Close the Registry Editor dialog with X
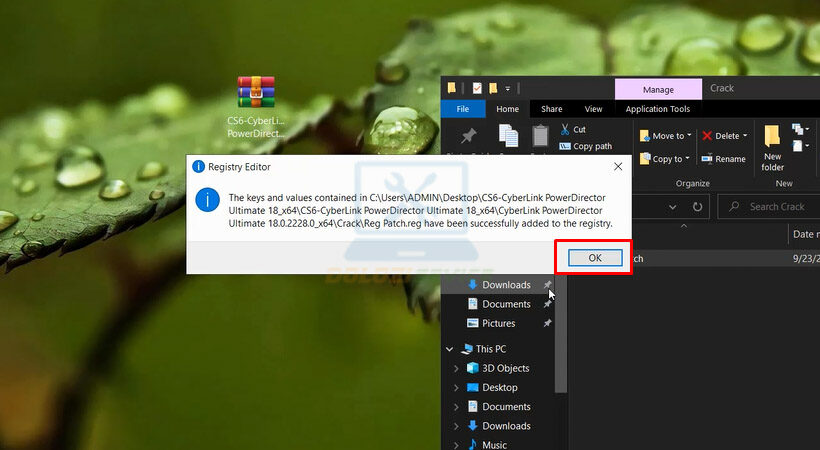 [618, 166]
